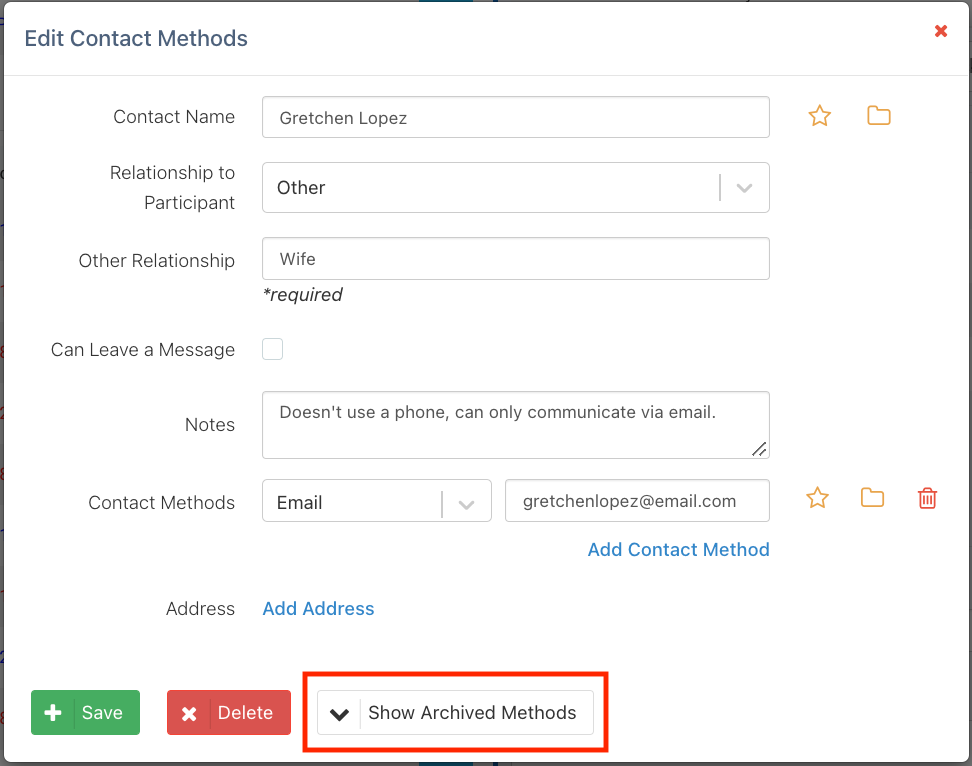The width and height of the screenshot is (972, 766).
Task: Star the contact name Gretchen Lopez
Action: pyautogui.click(x=820, y=116)
